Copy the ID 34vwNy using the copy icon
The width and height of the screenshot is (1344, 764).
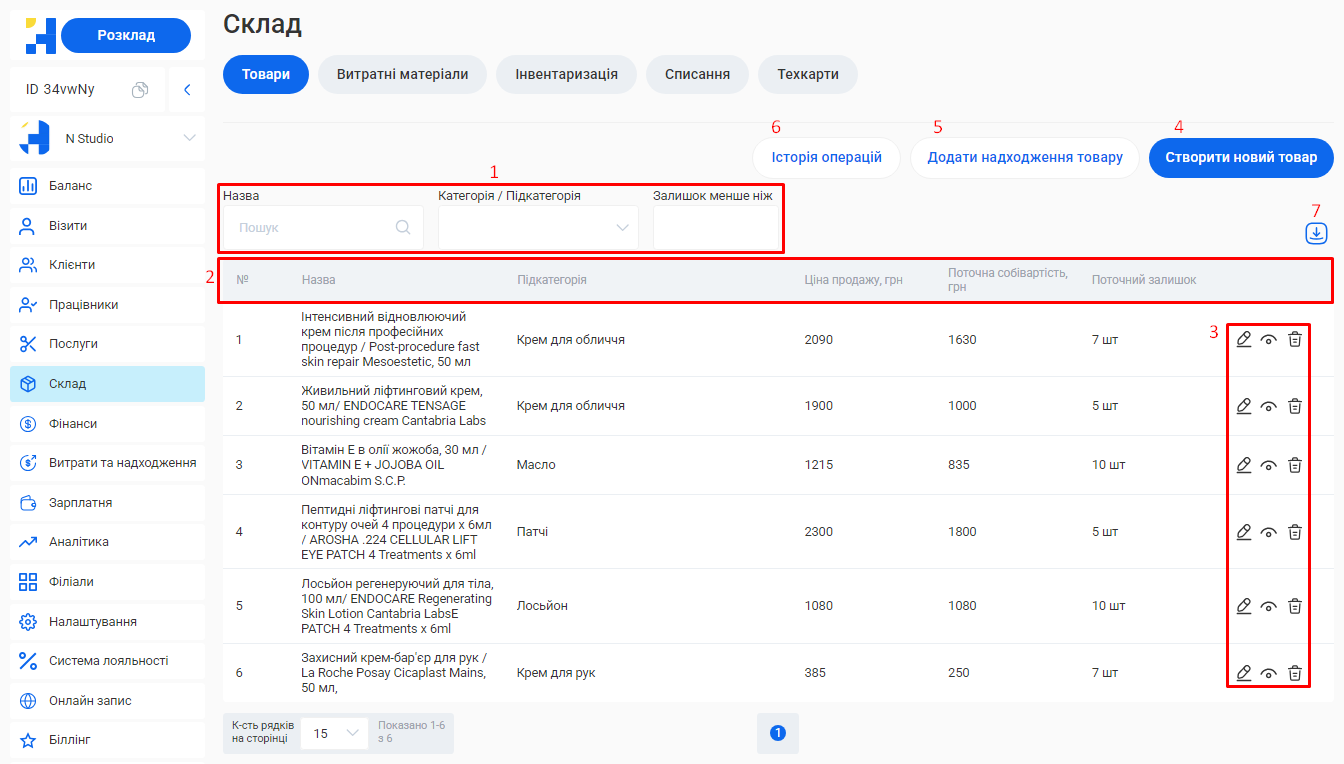tap(140, 90)
